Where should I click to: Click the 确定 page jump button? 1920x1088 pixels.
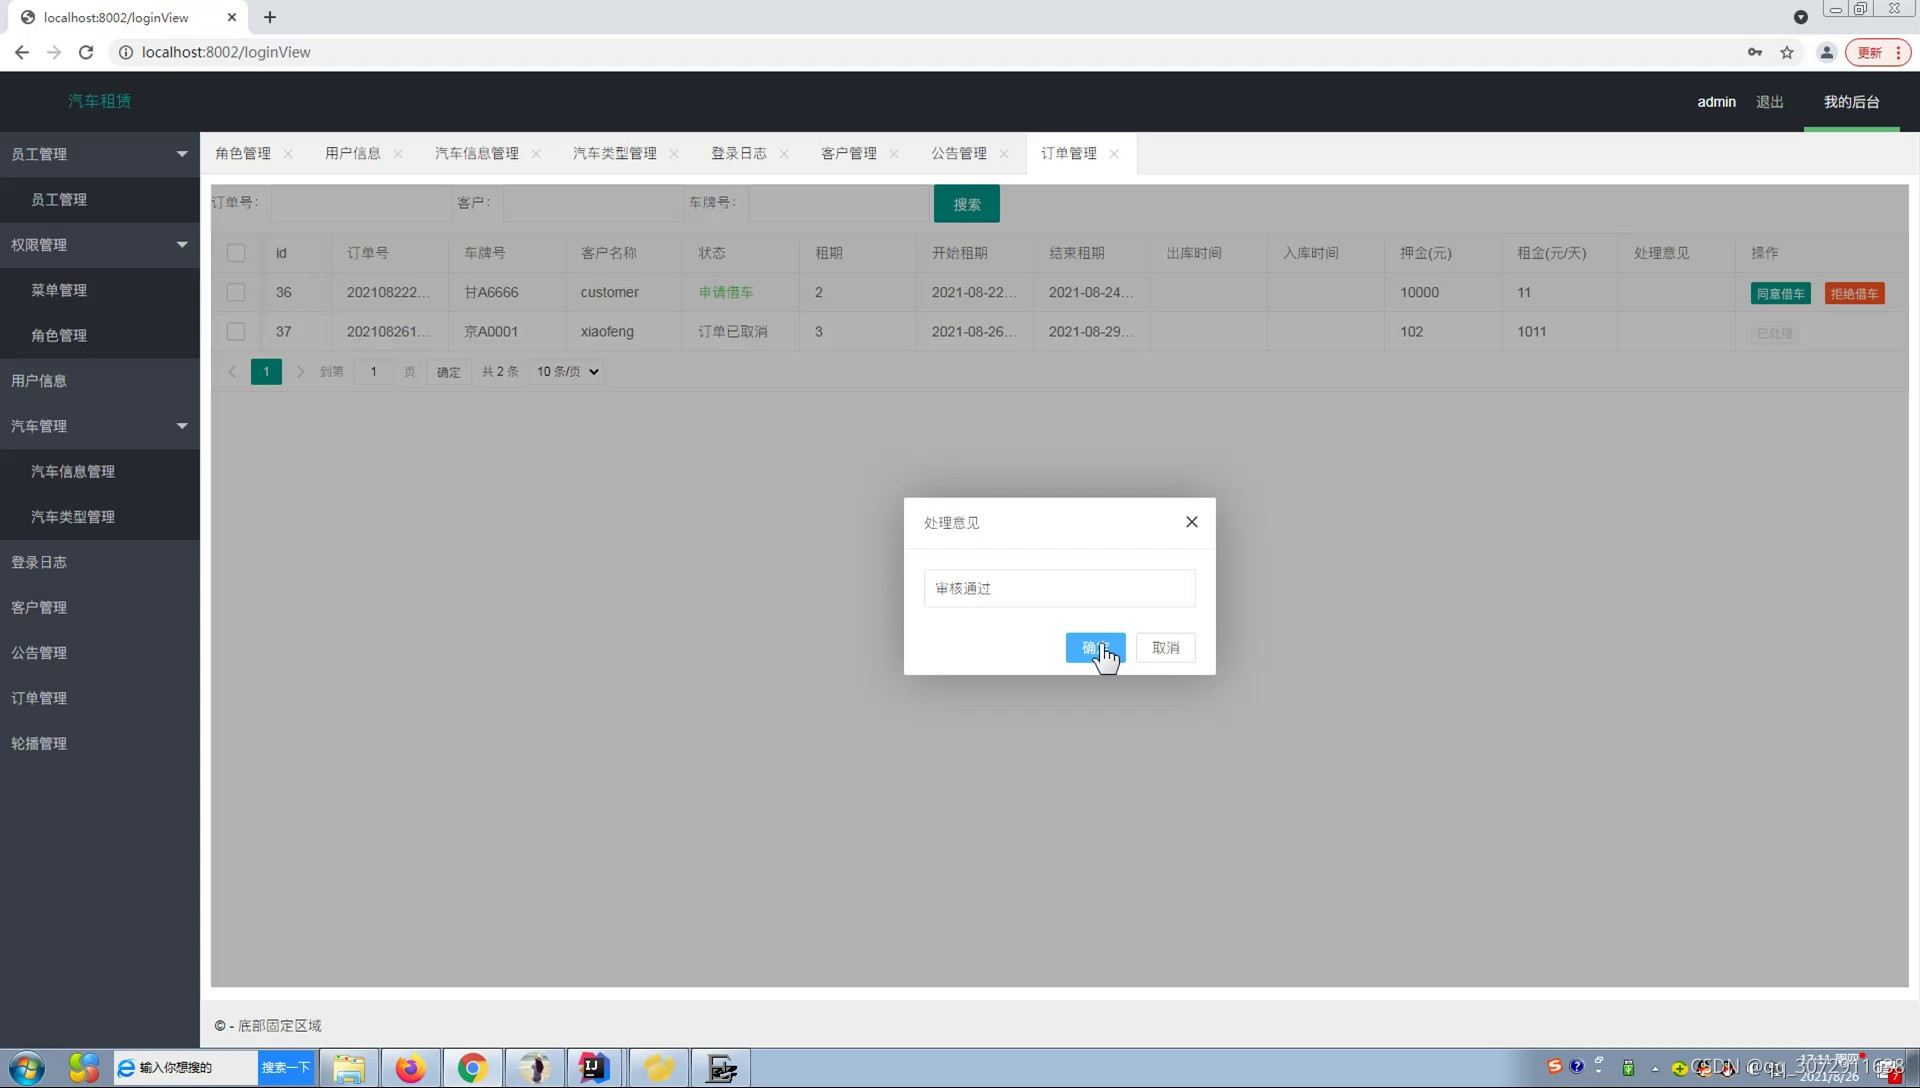pyautogui.click(x=448, y=372)
